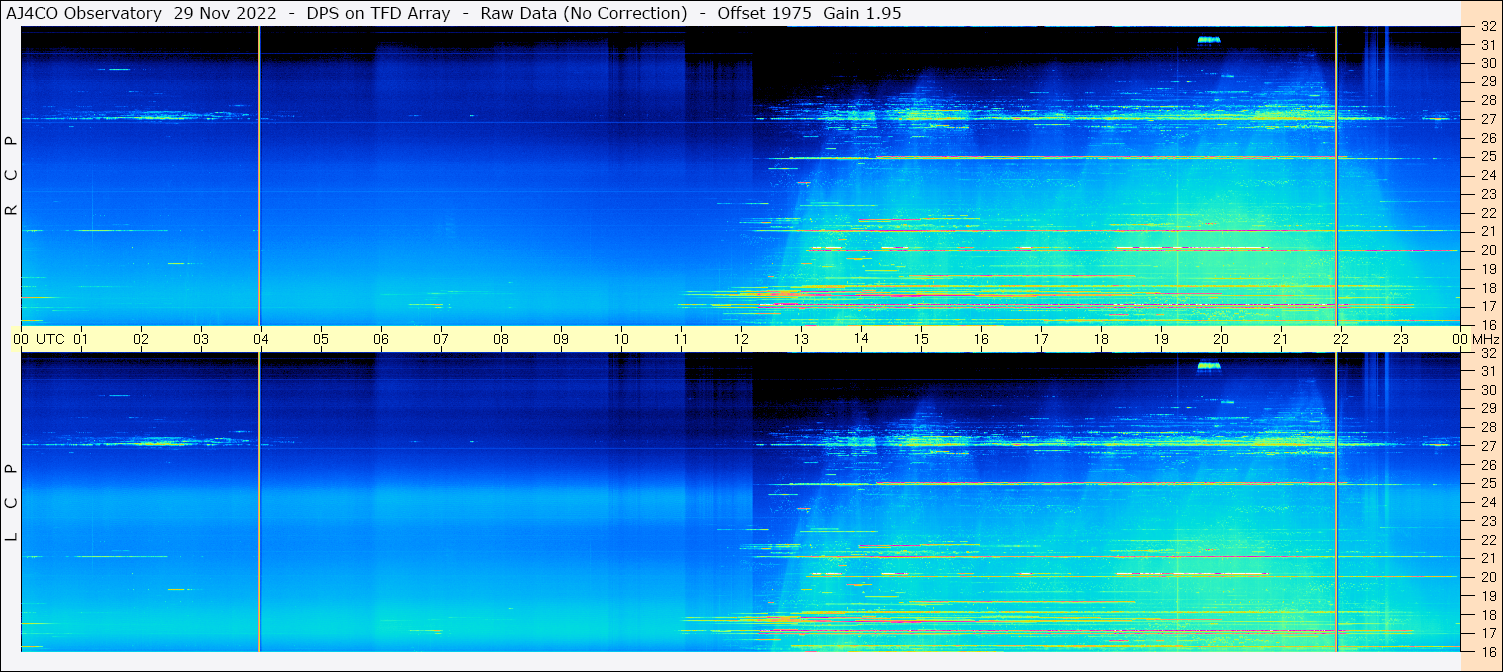The height and width of the screenshot is (672, 1503).
Task: Click the 32 MHz label on upper frequency scale
Action: (x=1488, y=26)
